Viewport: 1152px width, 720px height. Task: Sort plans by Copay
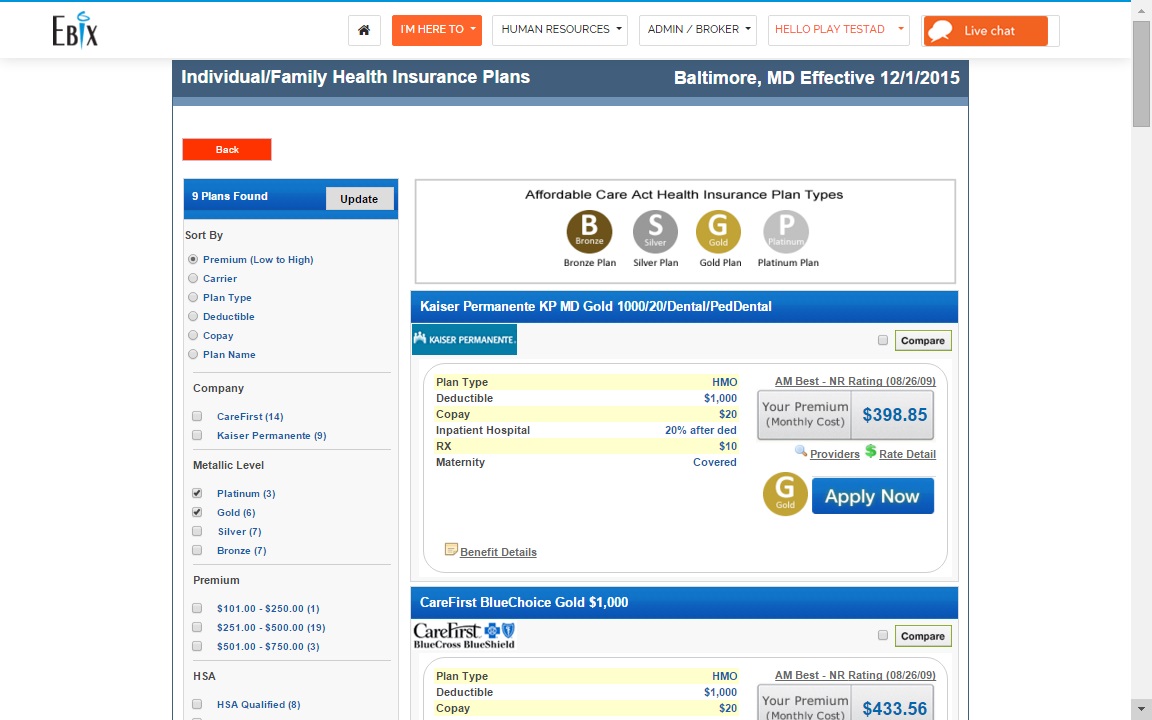click(x=193, y=336)
